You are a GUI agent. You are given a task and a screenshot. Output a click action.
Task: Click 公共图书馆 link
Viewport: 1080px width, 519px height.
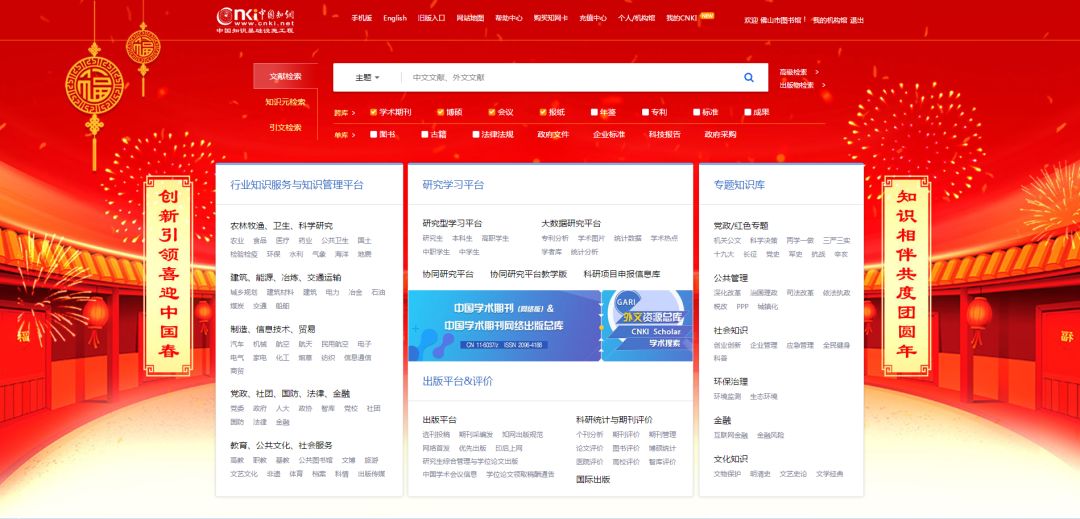(x=315, y=460)
